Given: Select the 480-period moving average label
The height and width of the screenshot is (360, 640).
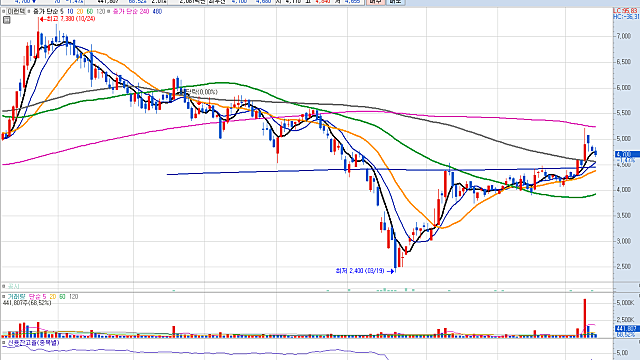Looking at the screenshot, I should (157, 12).
